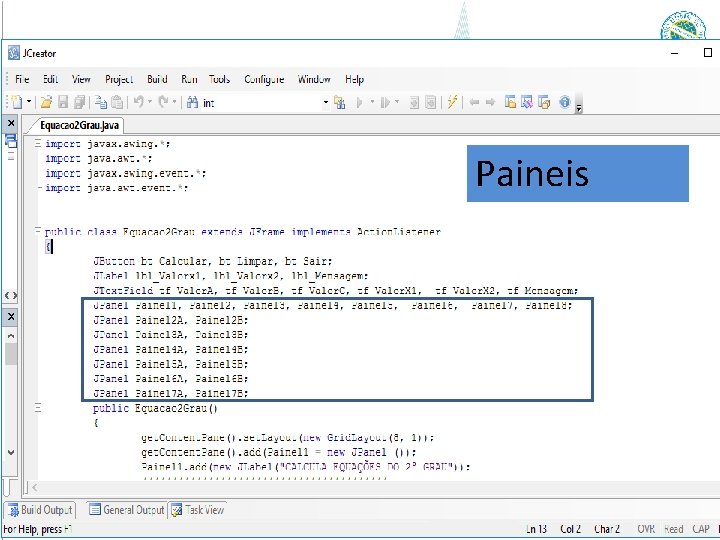Expand the Redo history dropdown
This screenshot has width=720, height=540.
pyautogui.click(x=174, y=102)
